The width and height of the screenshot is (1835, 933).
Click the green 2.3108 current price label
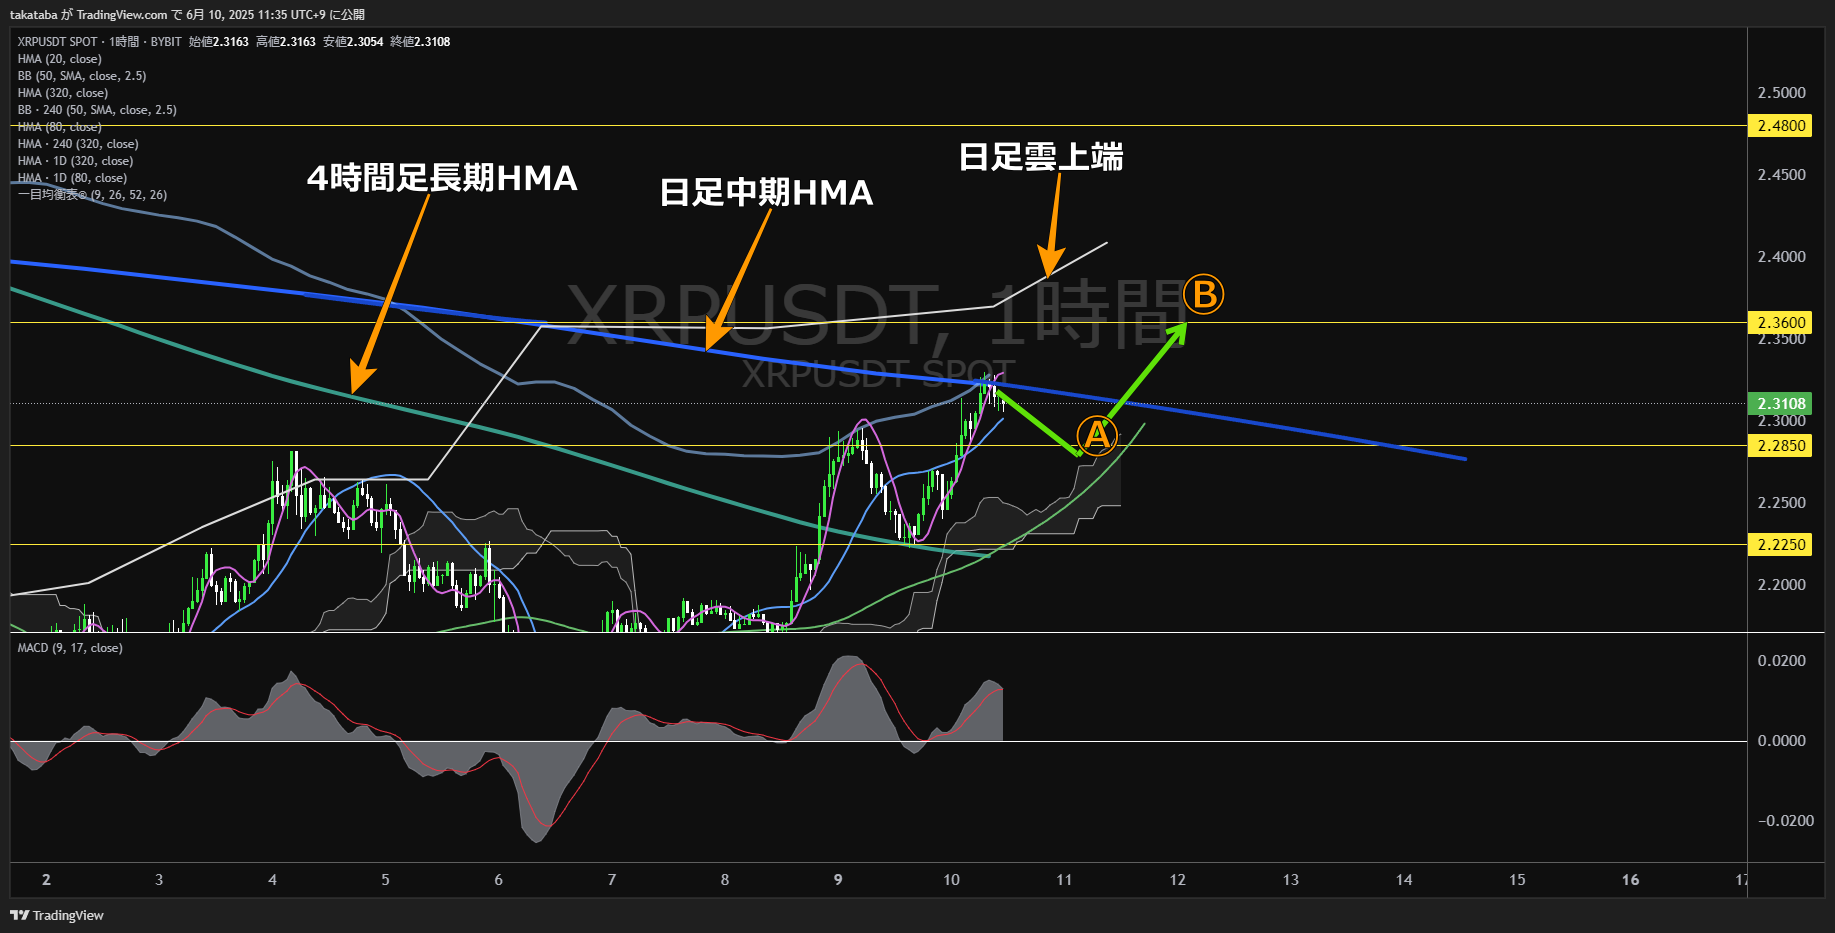(1781, 404)
